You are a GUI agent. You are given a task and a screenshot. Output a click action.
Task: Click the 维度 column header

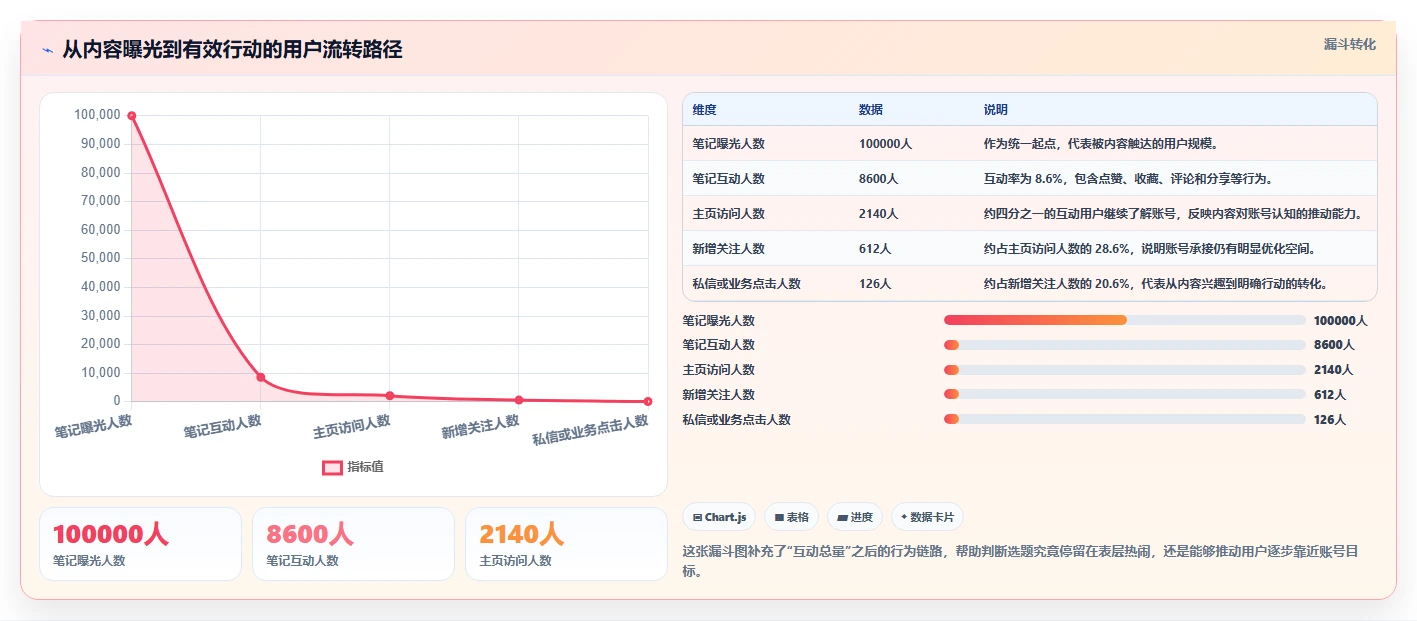[704, 110]
